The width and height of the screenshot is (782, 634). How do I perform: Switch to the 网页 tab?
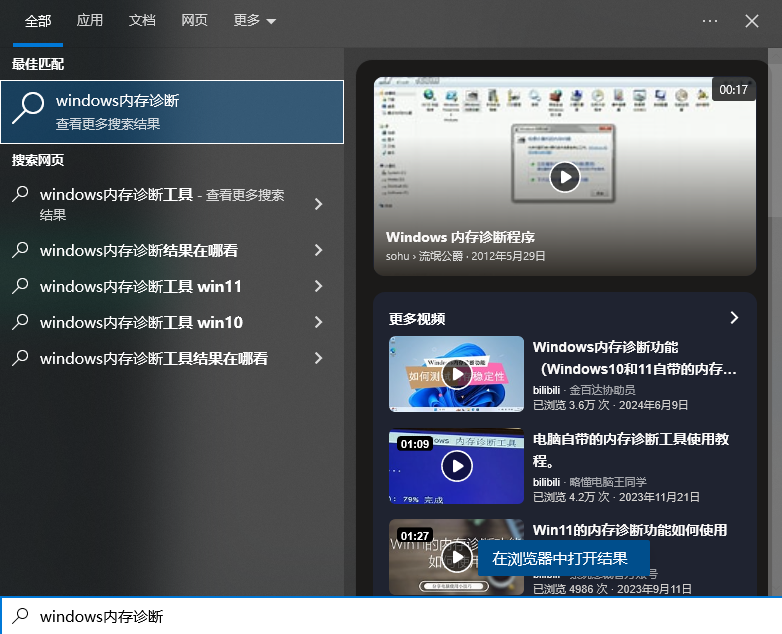tap(194, 20)
